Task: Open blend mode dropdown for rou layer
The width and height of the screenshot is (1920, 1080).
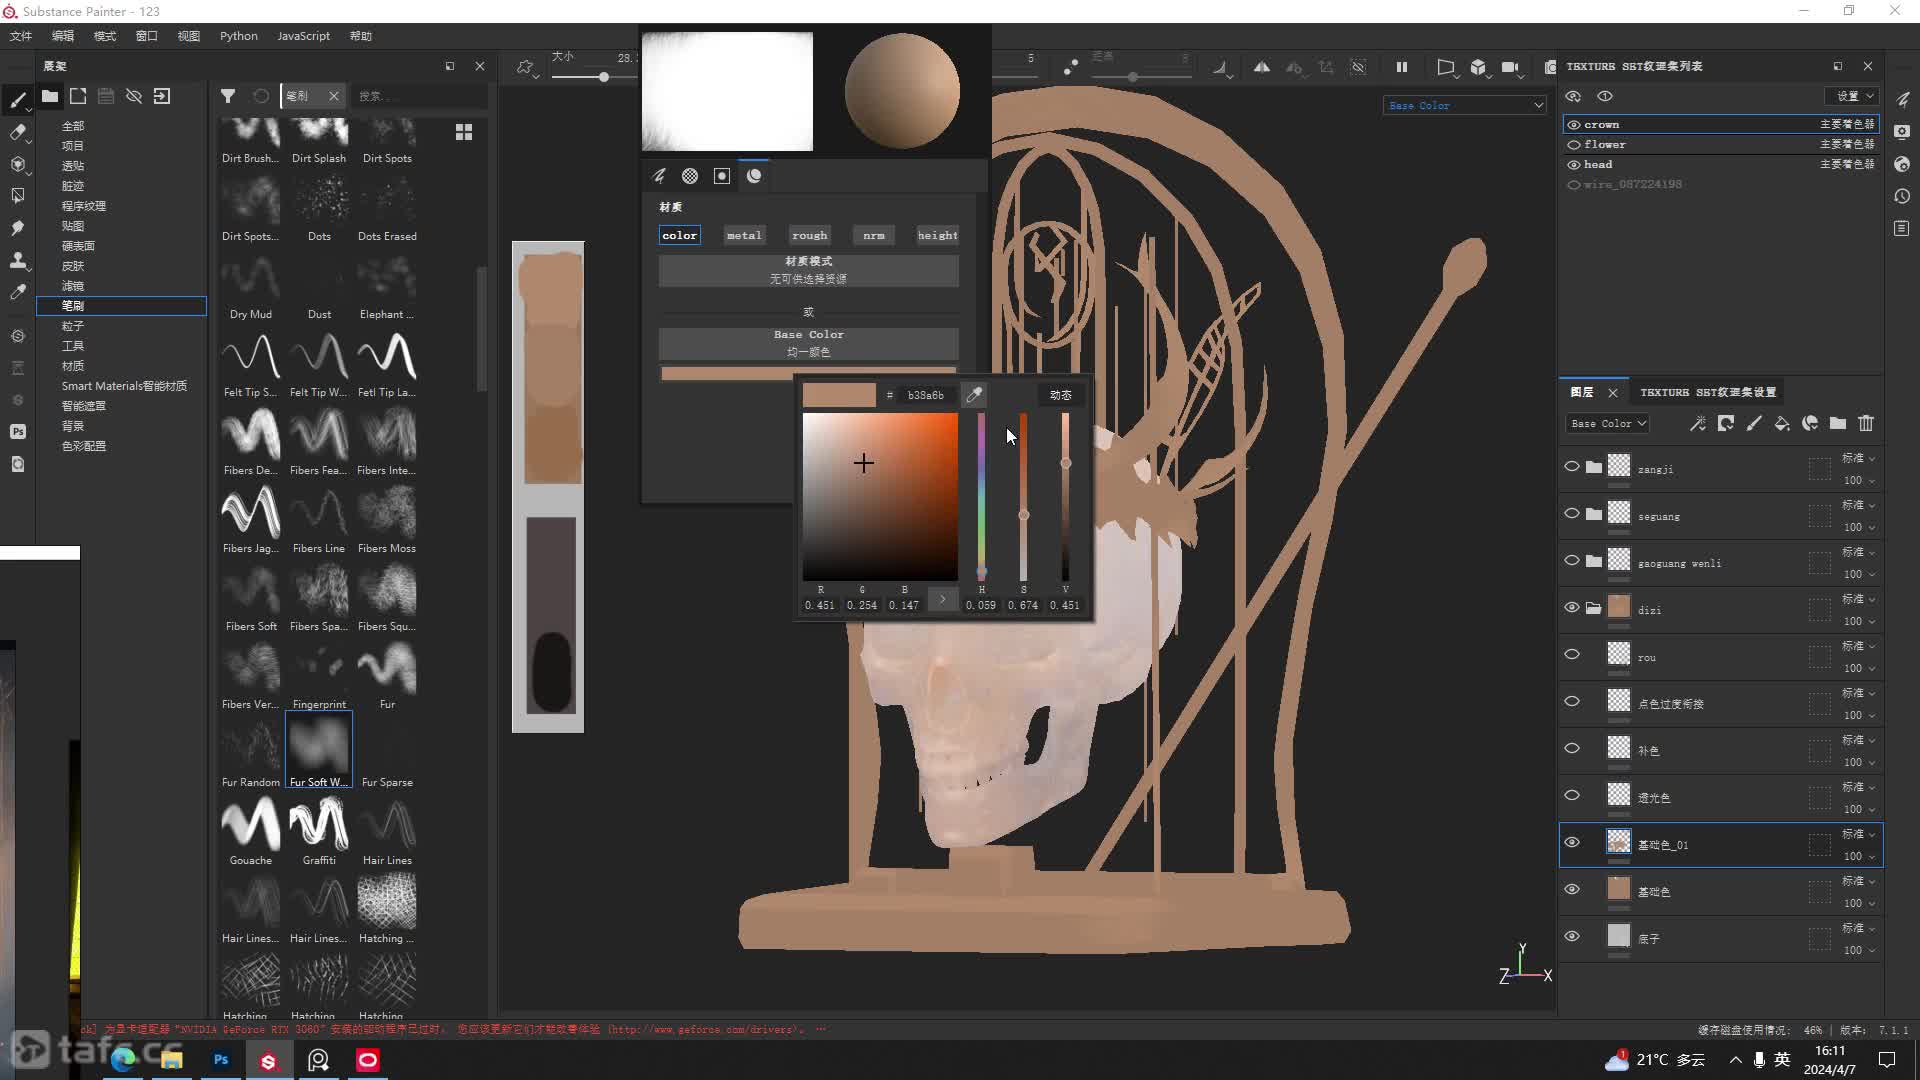Action: click(1859, 646)
